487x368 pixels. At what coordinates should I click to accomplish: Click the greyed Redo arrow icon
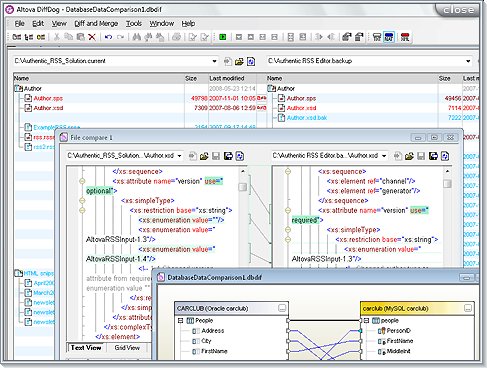coord(120,37)
